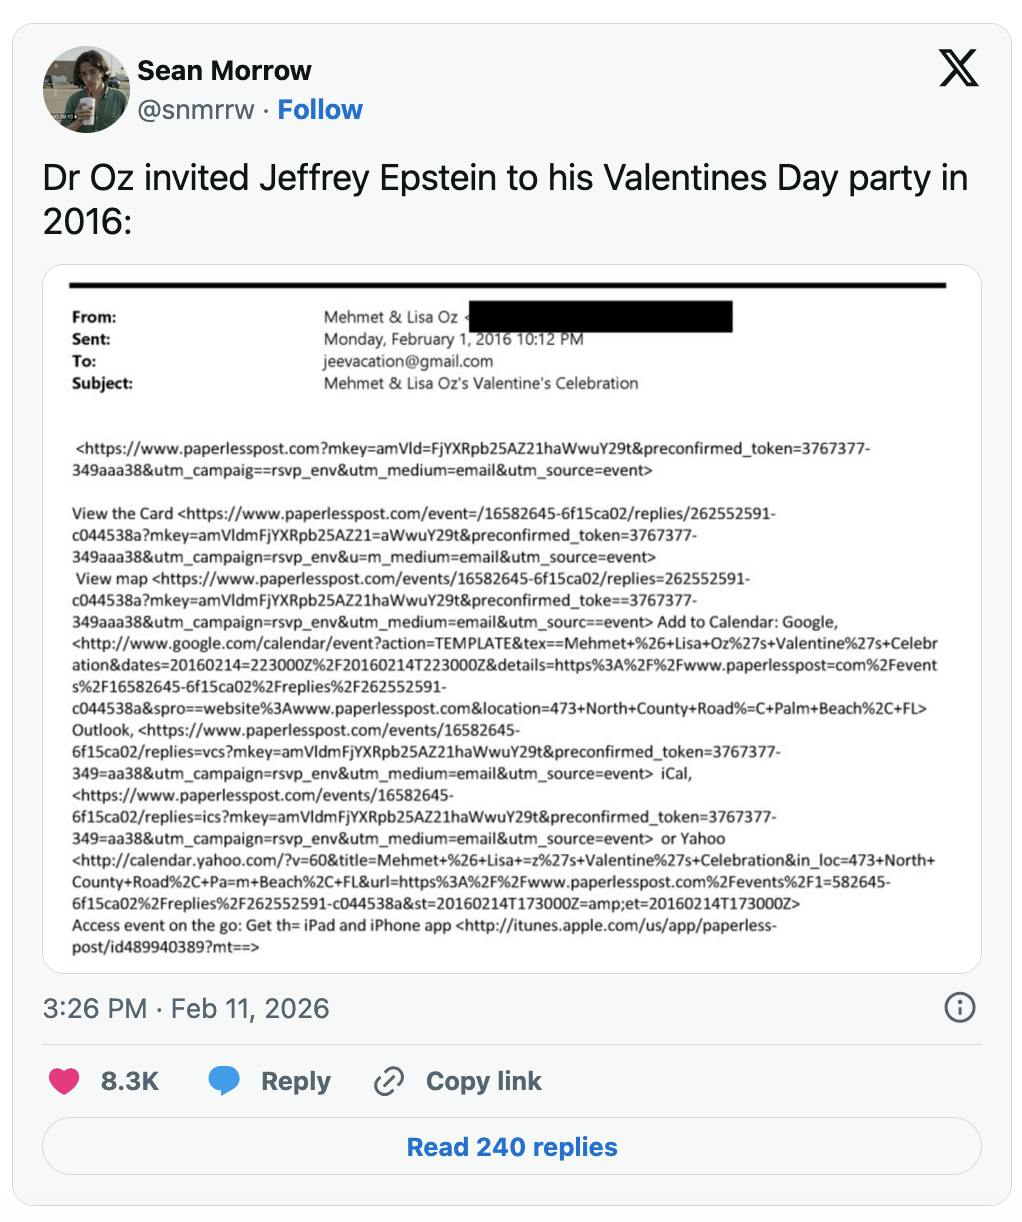The image size is (1022, 1222).
Task: Click the Reply label
Action: tap(295, 1081)
